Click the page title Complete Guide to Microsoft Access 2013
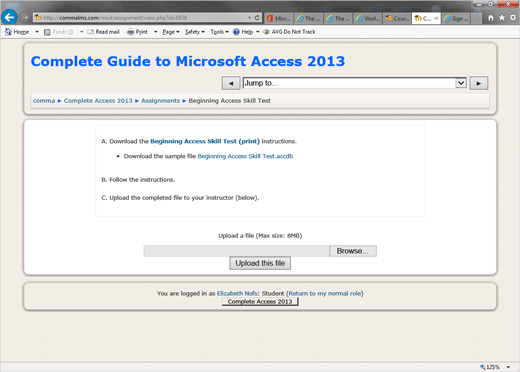The width and height of the screenshot is (520, 372). [x=188, y=61]
